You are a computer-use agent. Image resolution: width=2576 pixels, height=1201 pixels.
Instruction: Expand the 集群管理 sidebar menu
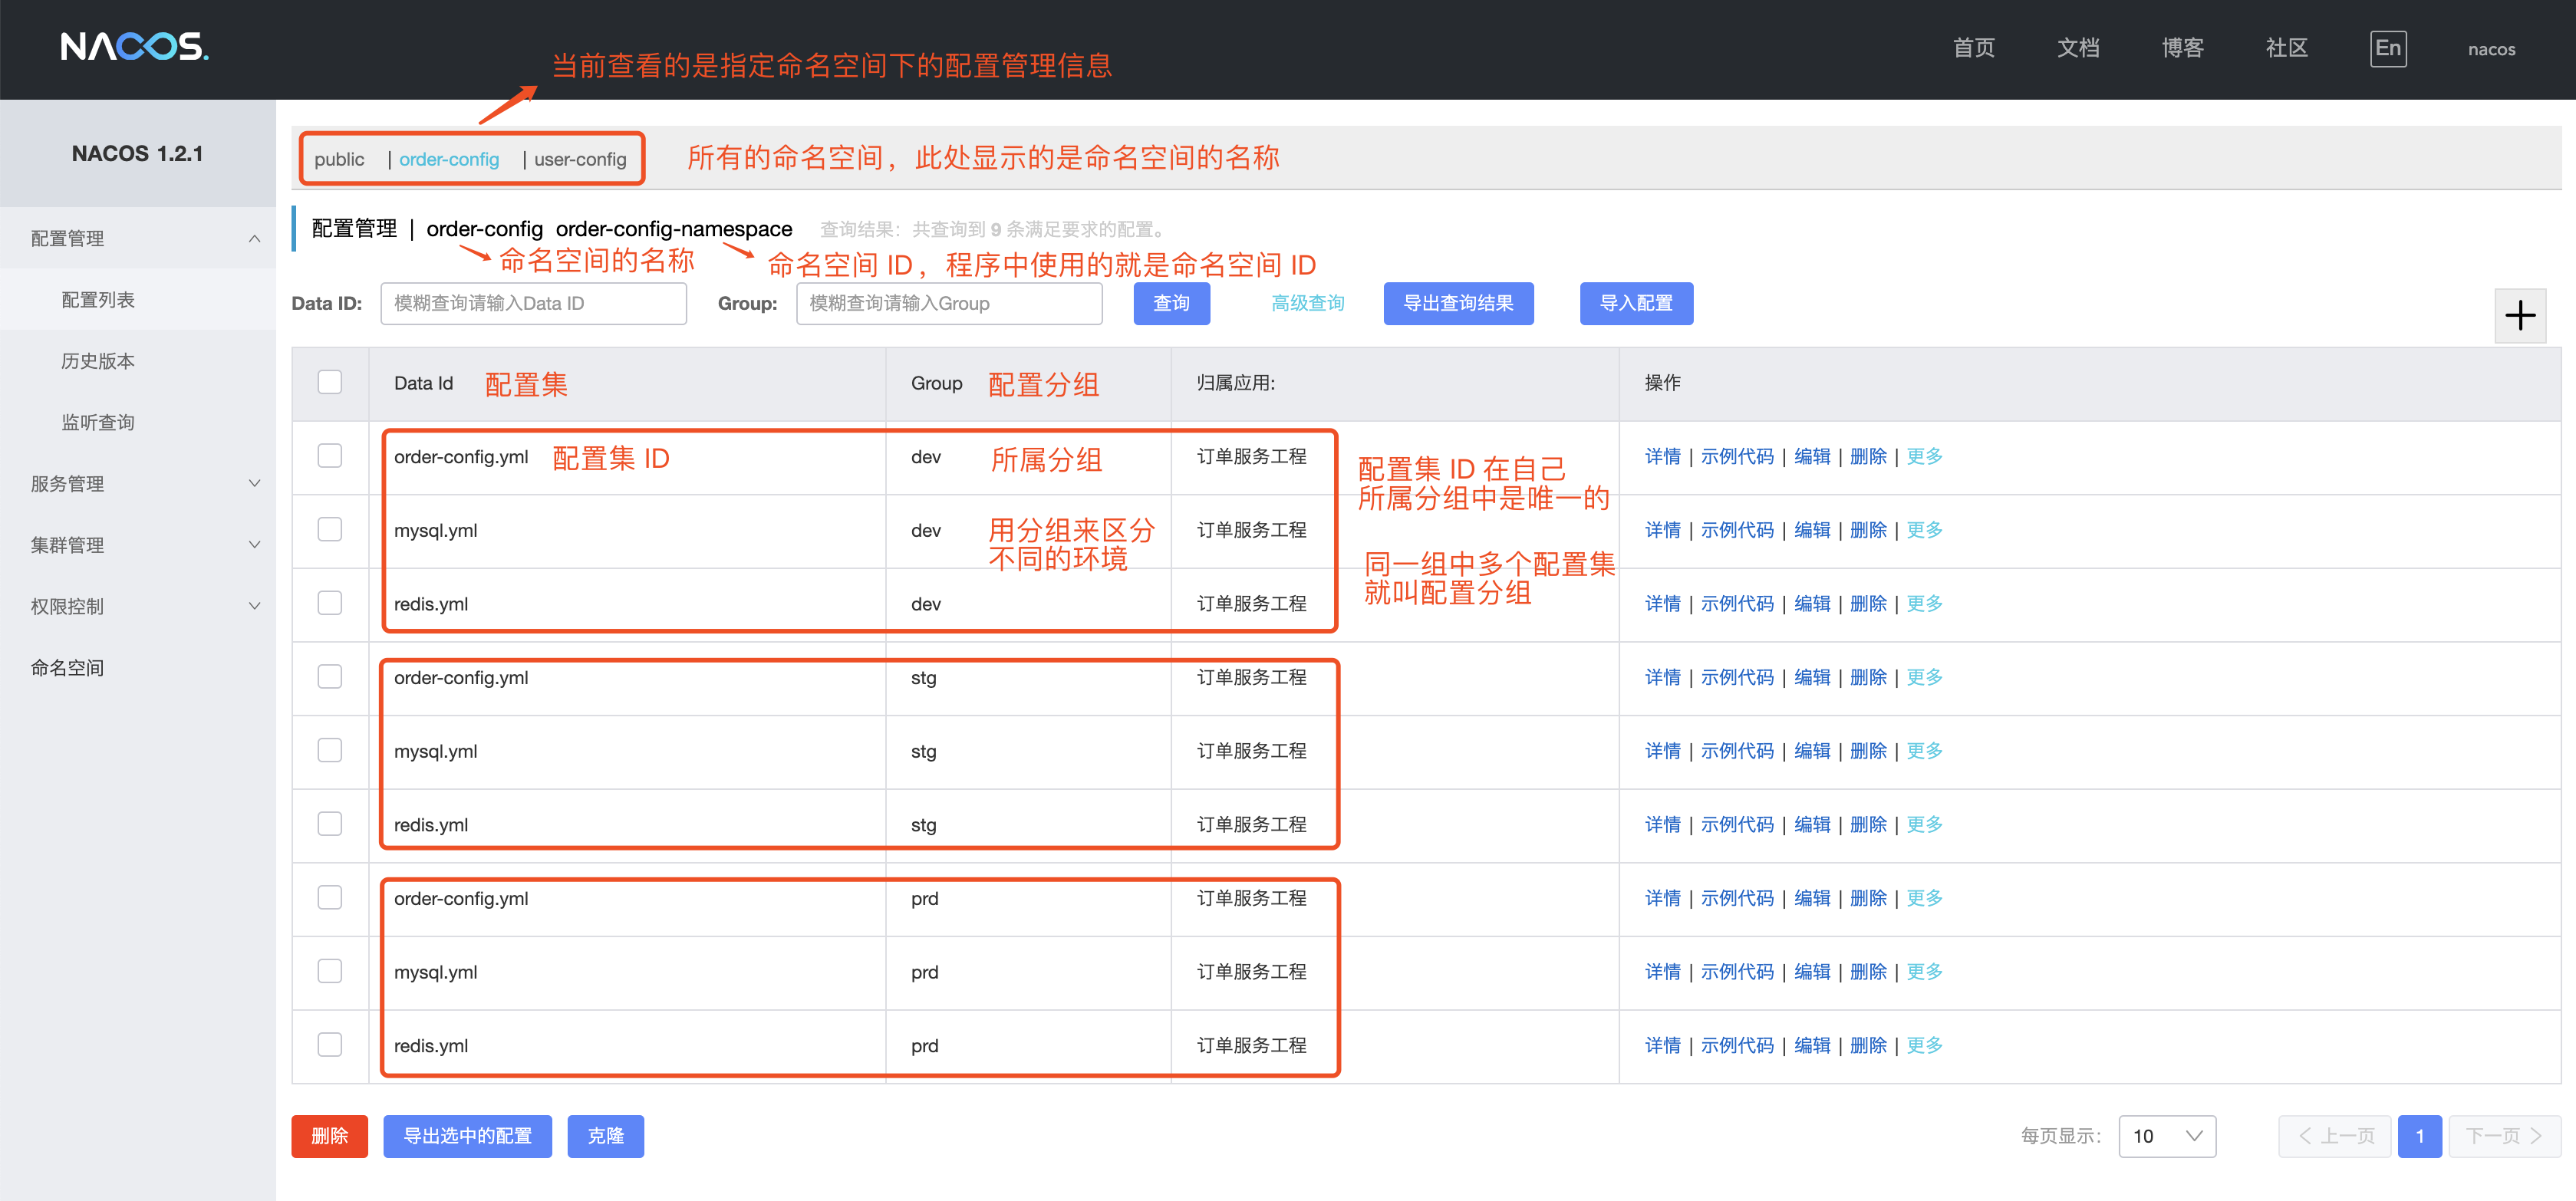click(254, 545)
